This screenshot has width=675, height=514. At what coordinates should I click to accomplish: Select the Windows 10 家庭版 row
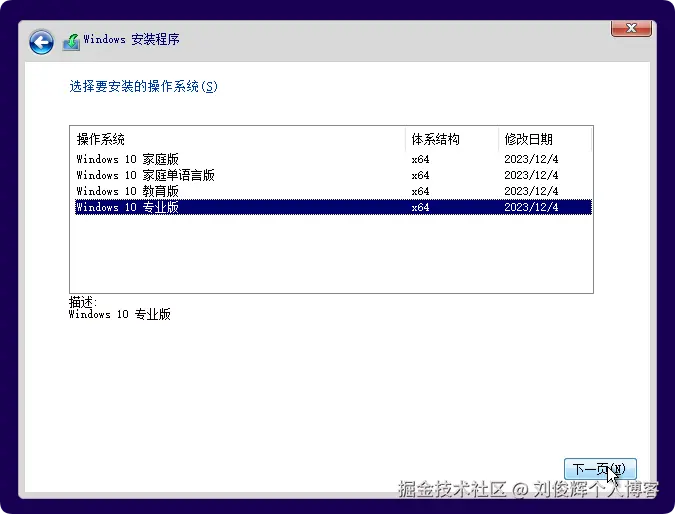coord(334,159)
